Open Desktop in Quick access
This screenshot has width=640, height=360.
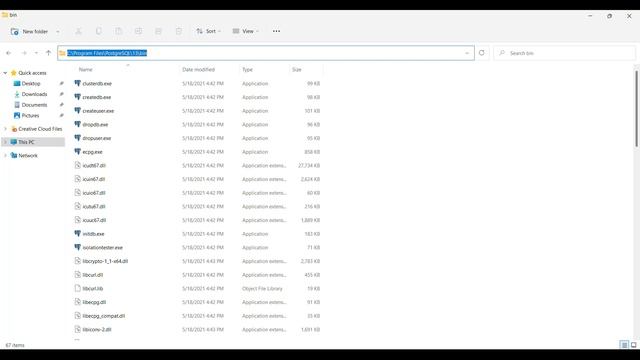click(31, 84)
